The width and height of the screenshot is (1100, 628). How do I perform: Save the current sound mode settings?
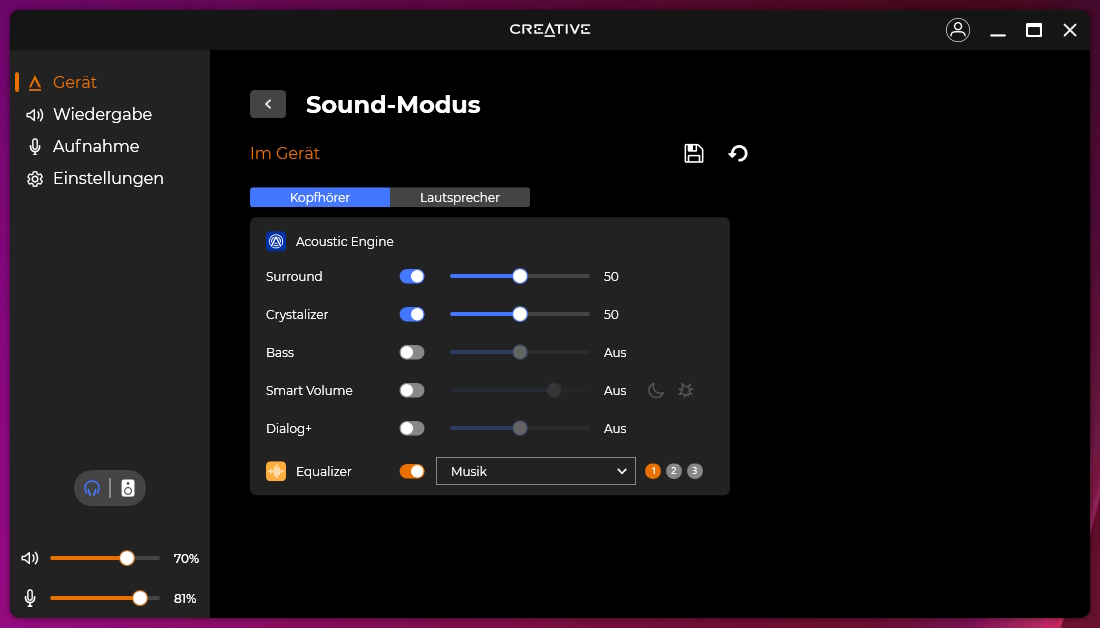pyautogui.click(x=693, y=153)
